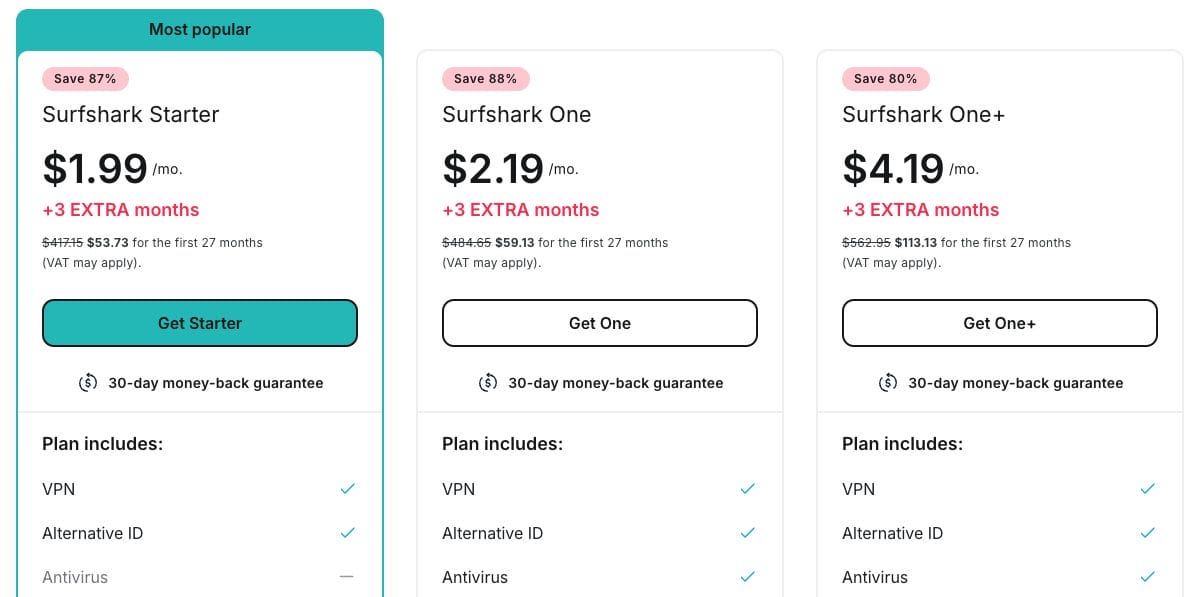1200x597 pixels.
Task: Open the Surfshark One+ plan card header
Action: point(923,114)
